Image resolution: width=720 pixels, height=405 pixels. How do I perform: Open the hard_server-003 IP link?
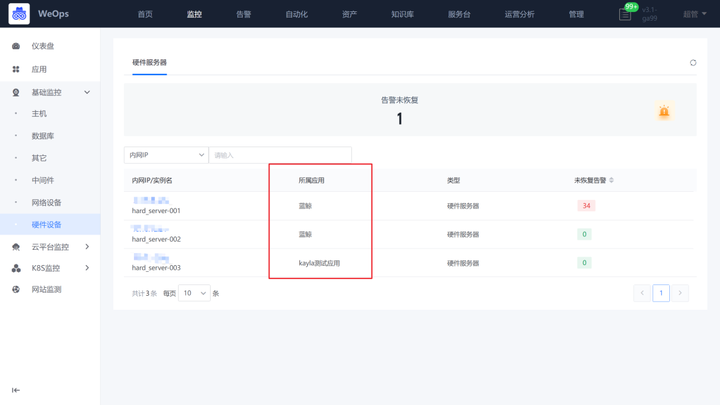click(x=151, y=258)
